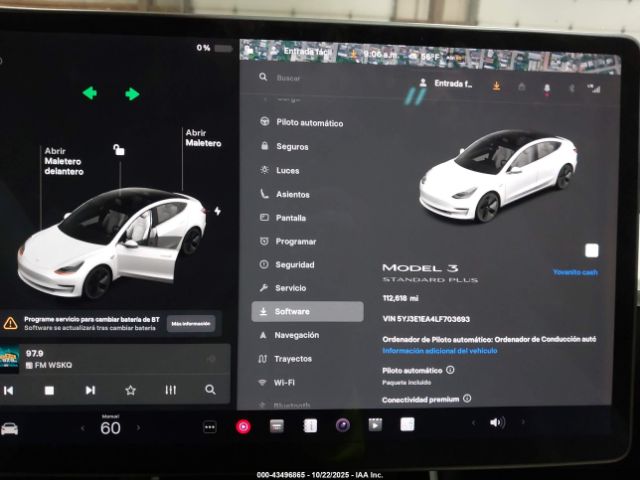The width and height of the screenshot is (640, 480).
Task: Skip to next radio station
Action: pos(90,390)
